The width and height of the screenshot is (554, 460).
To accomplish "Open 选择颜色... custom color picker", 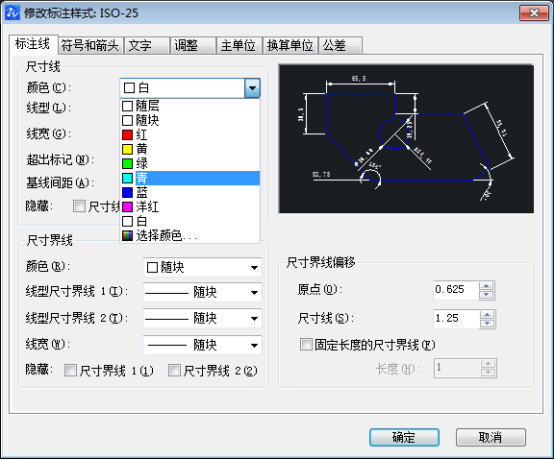I will (x=190, y=236).
